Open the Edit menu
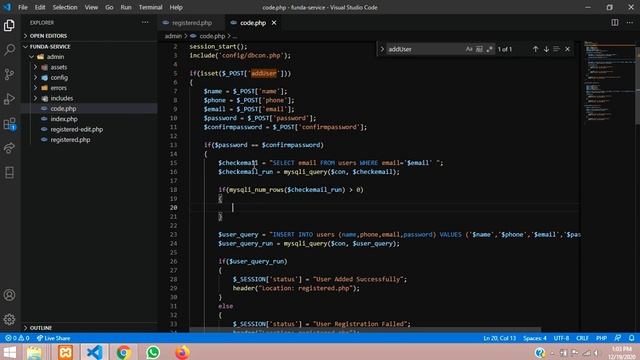Viewport: 640px width, 360px height. point(40,7)
